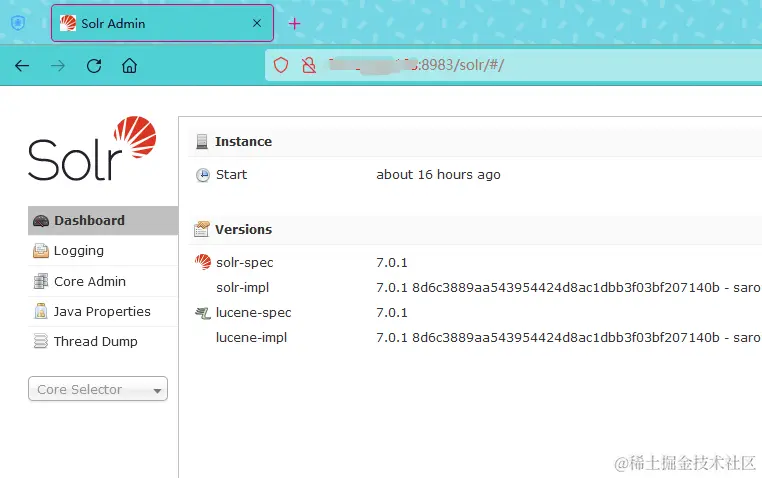The image size is (762, 478).
Task: Click the Start label
Action: (x=231, y=174)
